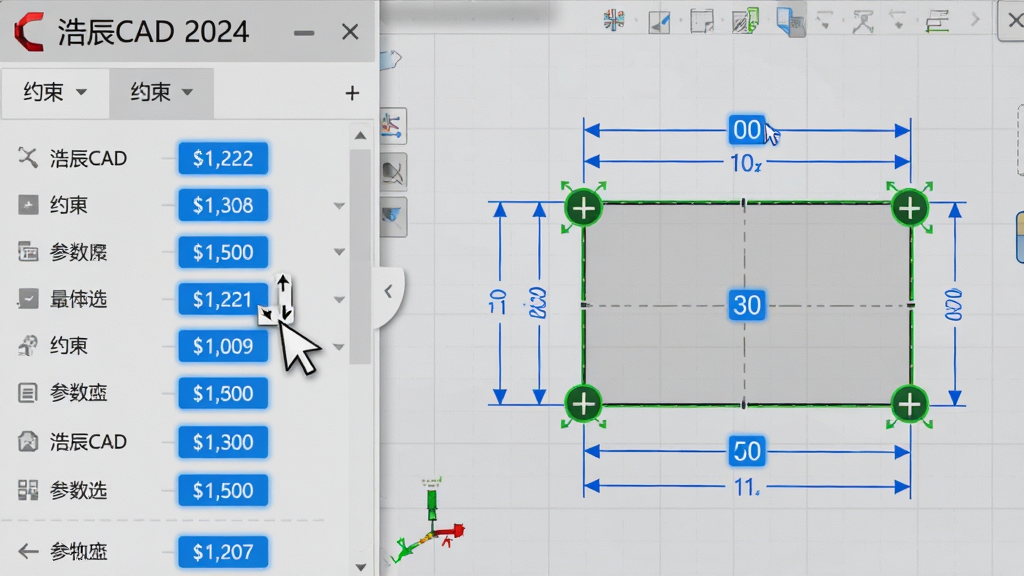Click the gray crossed-legs figure icon in toolbar
This screenshot has height=576, width=1024.
point(863,22)
